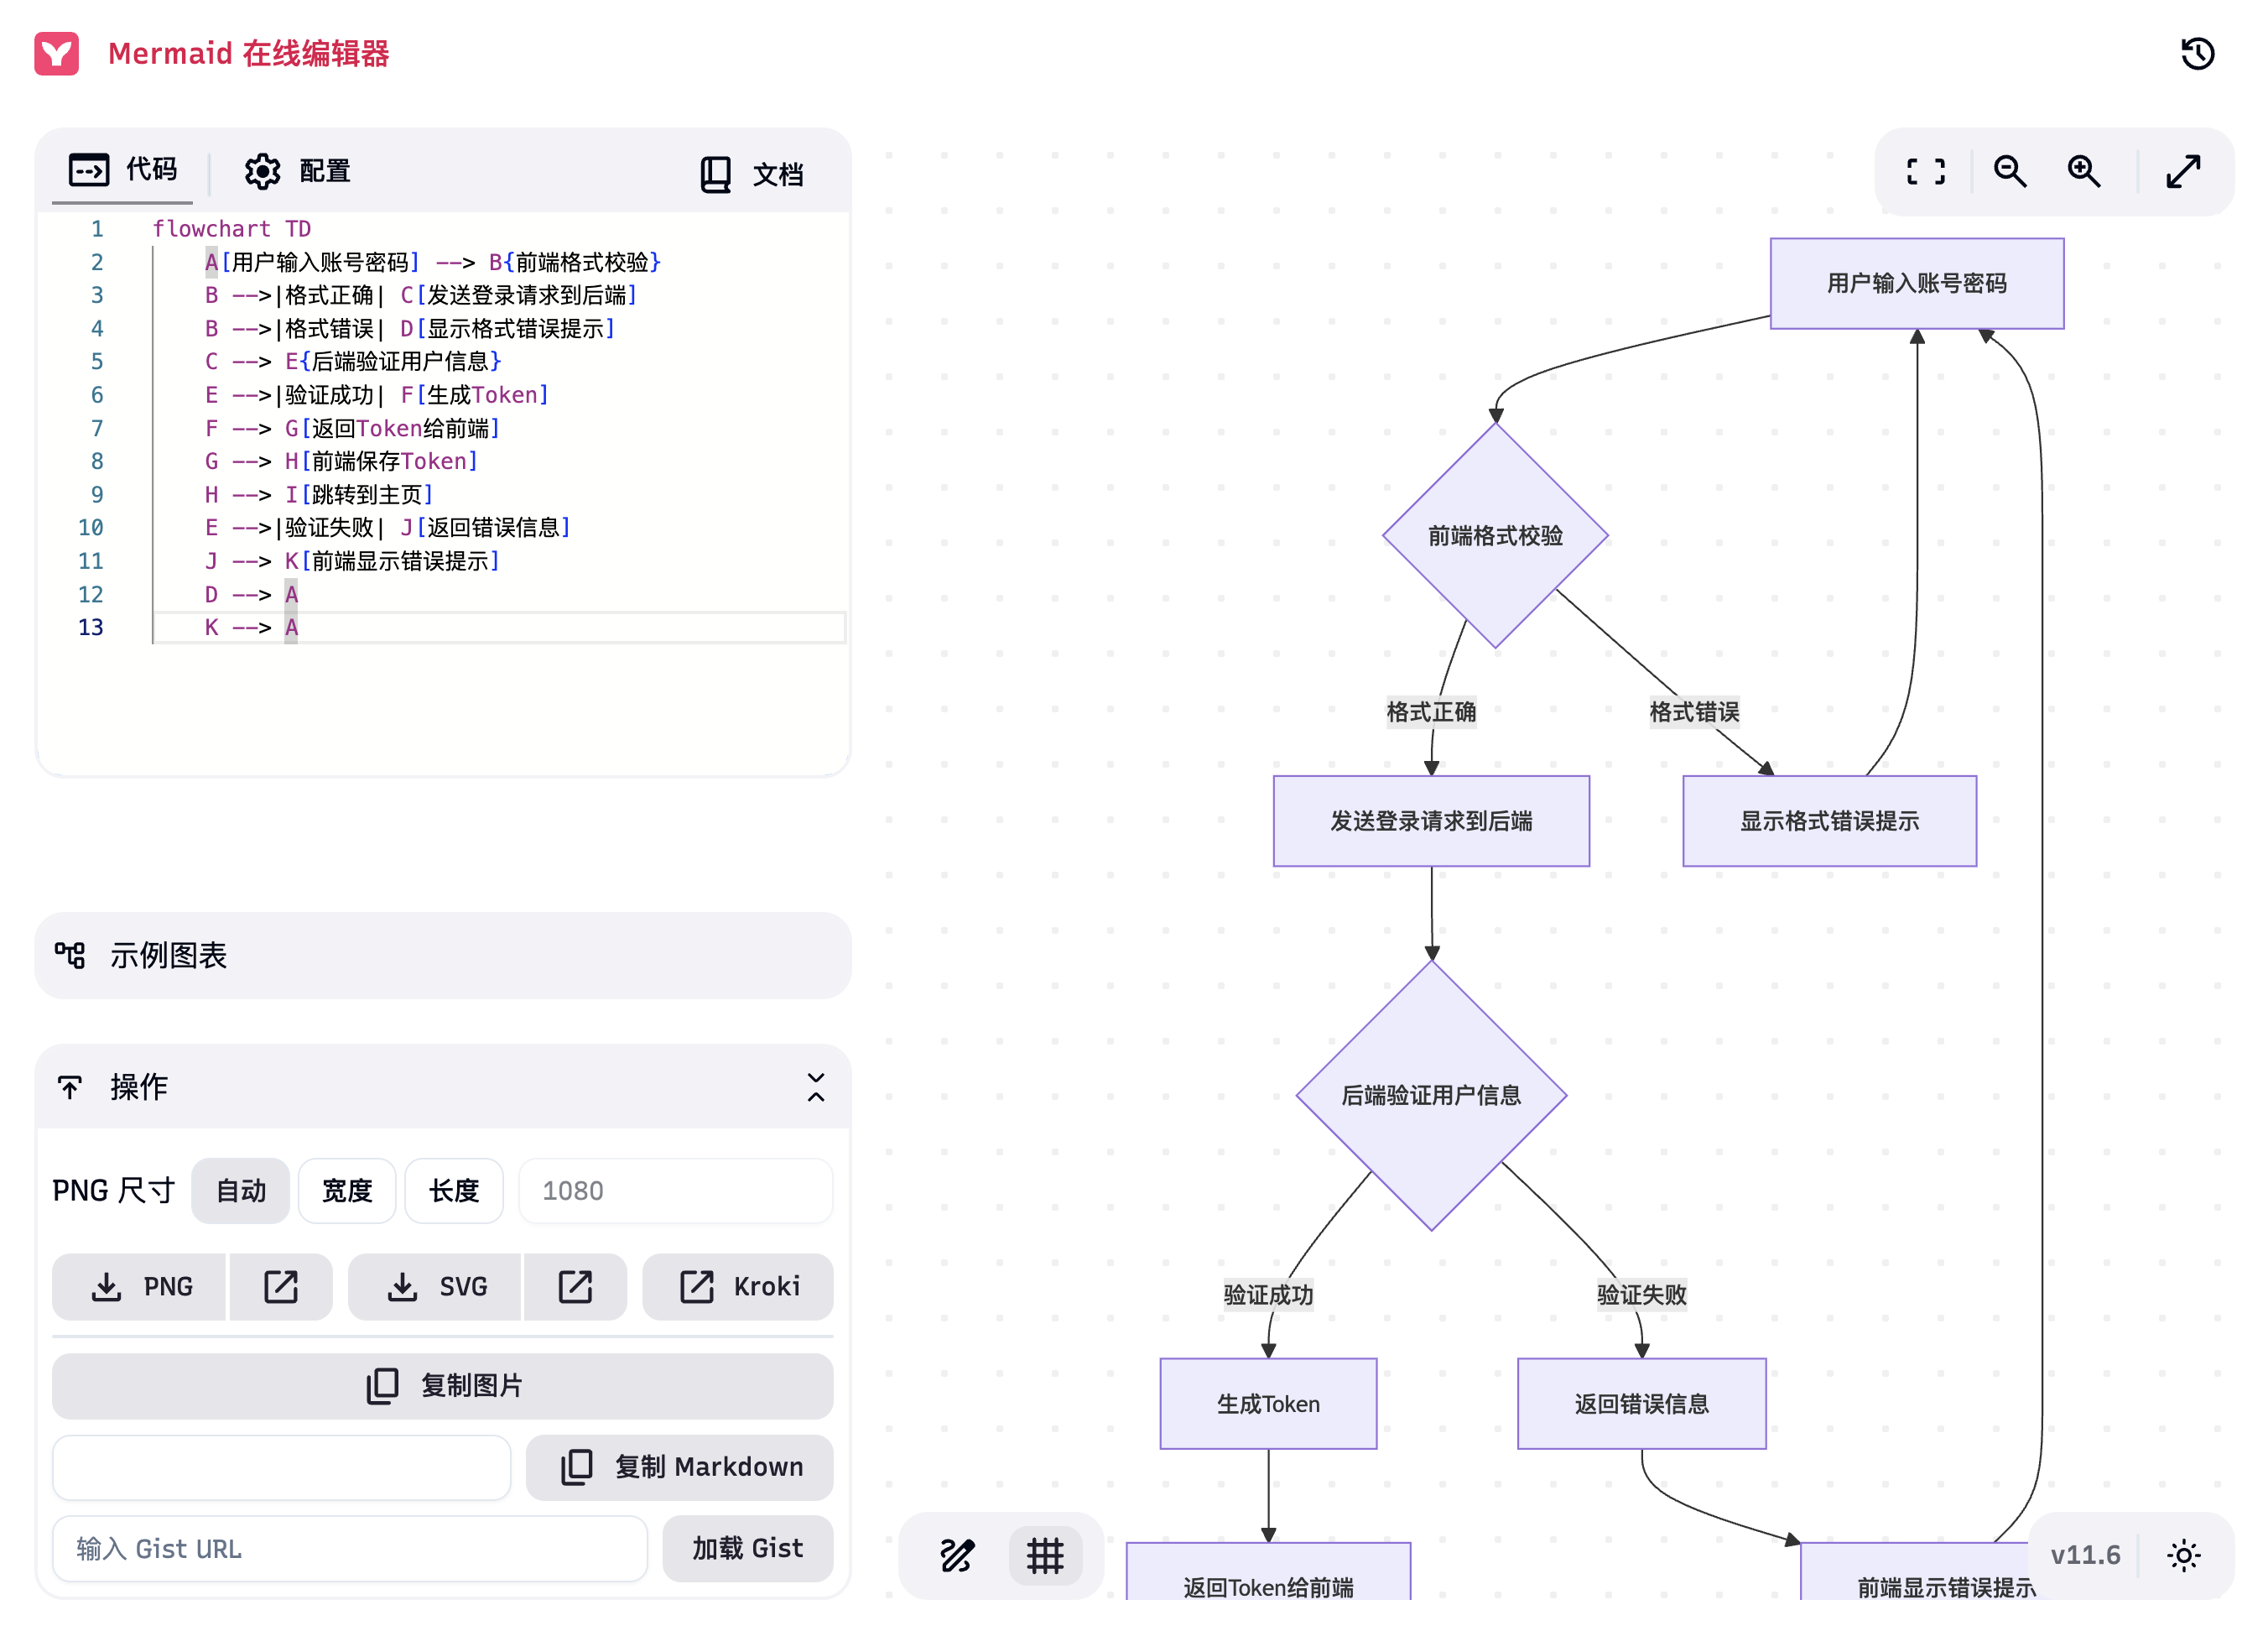Expand preview to fullscreen with arrow icon
The width and height of the screenshot is (2268, 1631).
coord(2183,172)
